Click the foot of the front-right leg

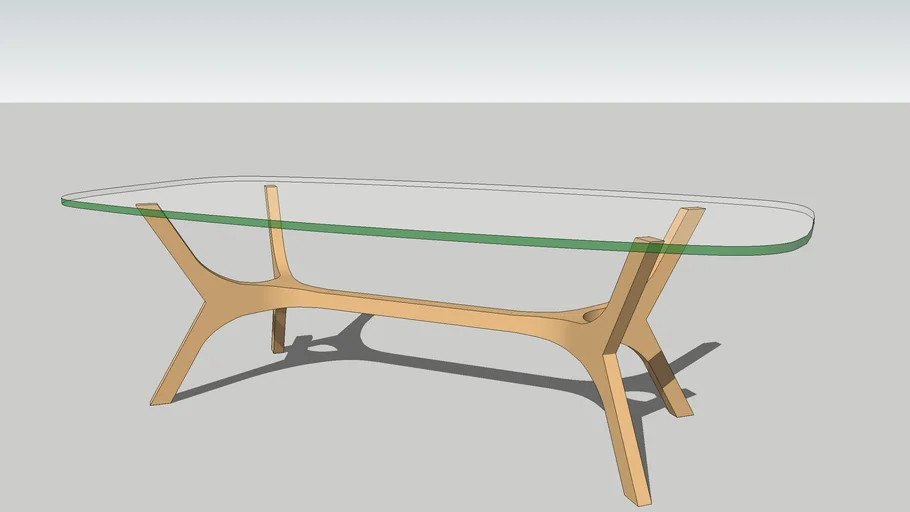638,497
